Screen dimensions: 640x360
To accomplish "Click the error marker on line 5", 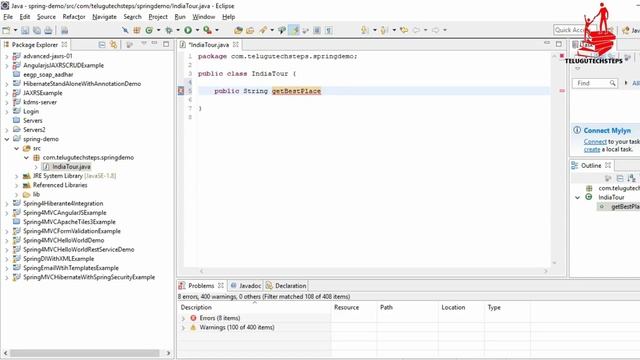I will (181, 91).
